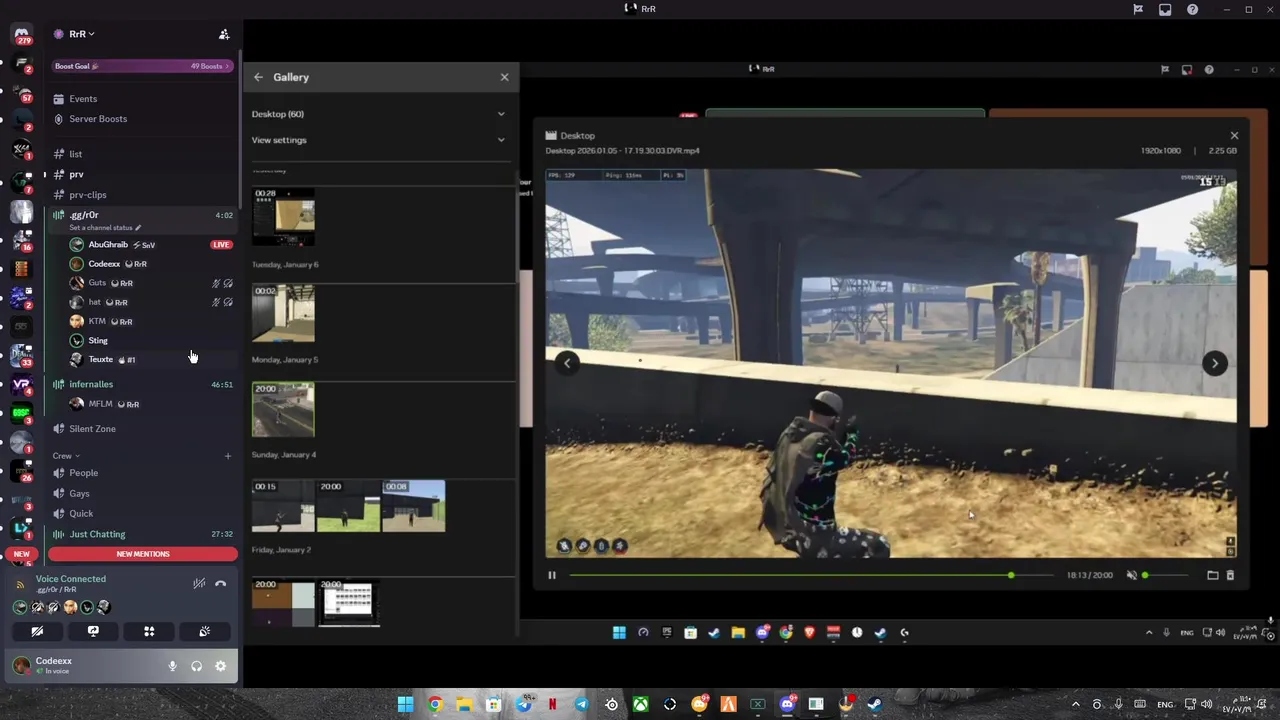
Task: Close the Desktop video viewer
Action: (1234, 135)
